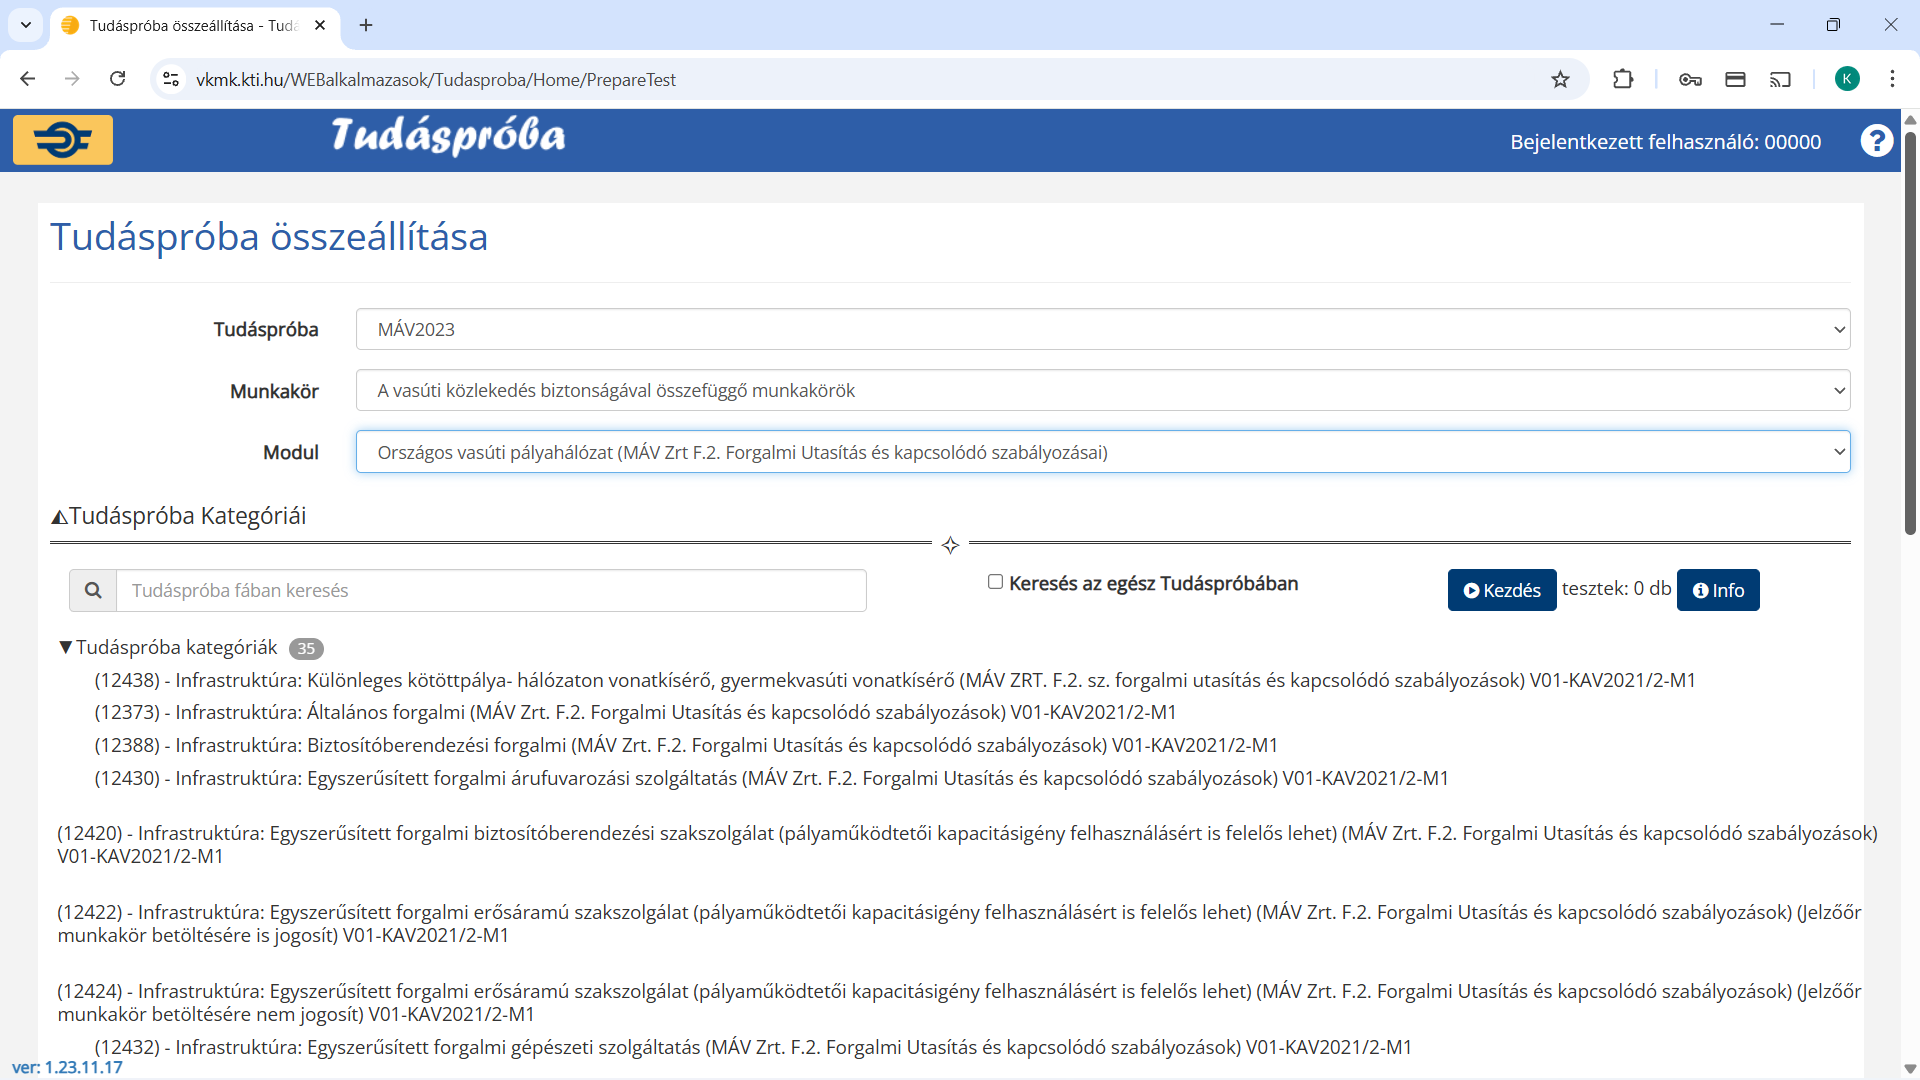
Task: Click the Tudáspróba fában keresés field
Action: tap(490, 591)
